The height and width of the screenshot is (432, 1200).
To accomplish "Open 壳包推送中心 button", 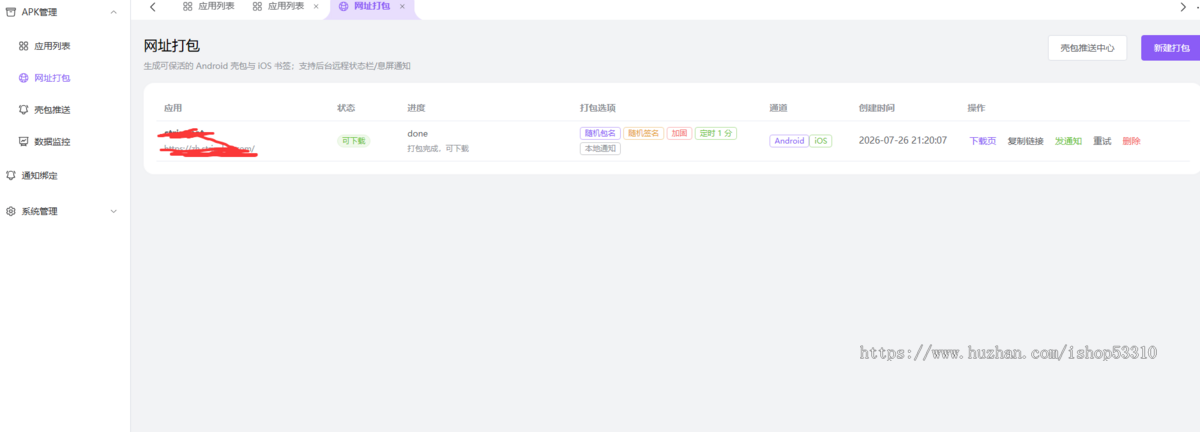I will pyautogui.click(x=1088, y=48).
